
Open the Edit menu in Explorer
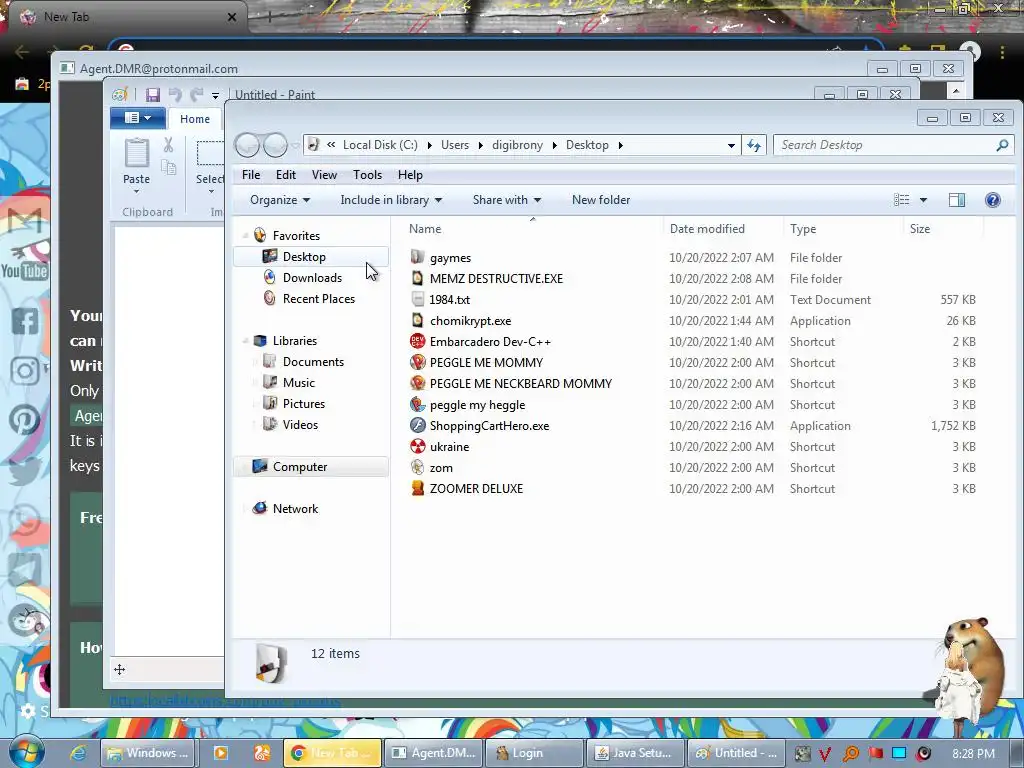[285, 174]
